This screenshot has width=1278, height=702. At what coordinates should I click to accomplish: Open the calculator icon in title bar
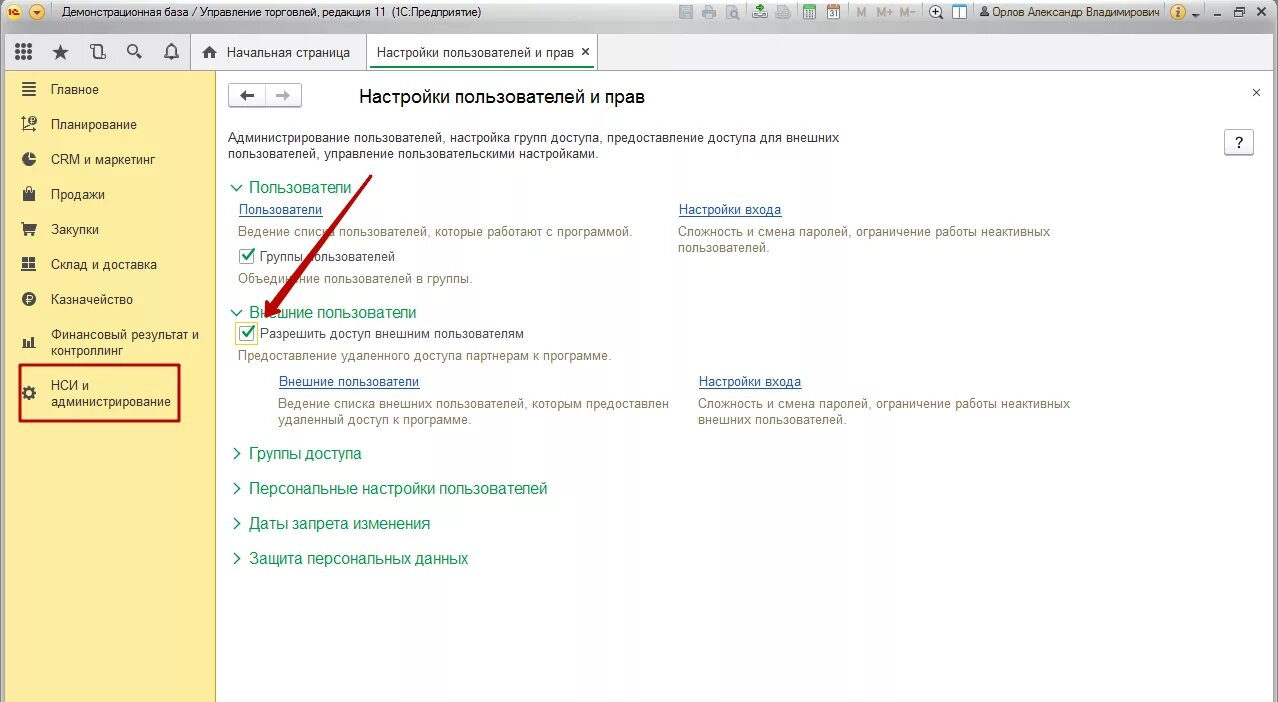[808, 12]
